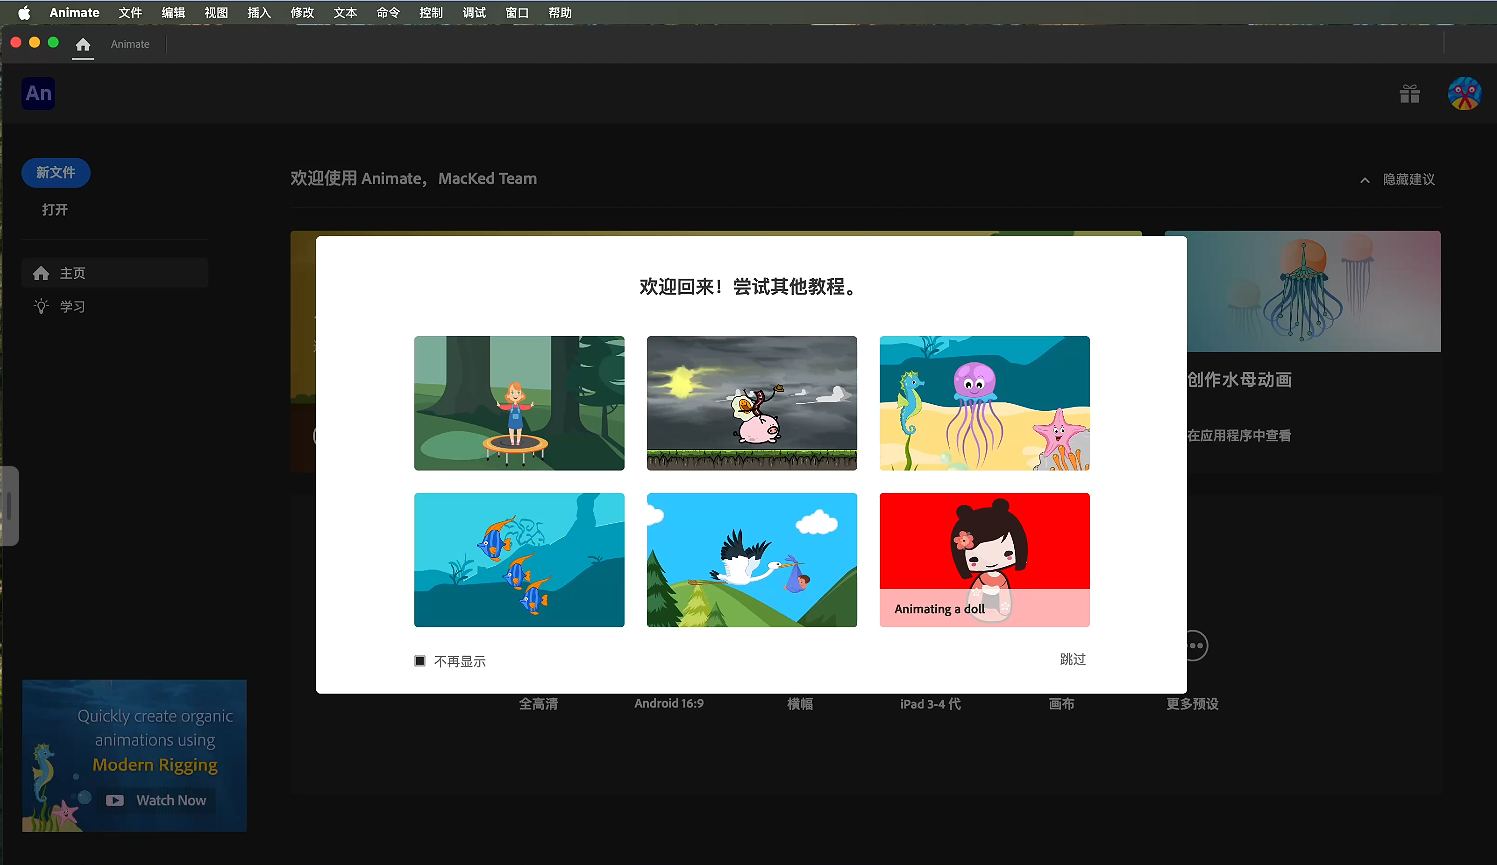The height and width of the screenshot is (865, 1497).
Task: Select the Animating a doll tutorial
Action: click(x=984, y=560)
